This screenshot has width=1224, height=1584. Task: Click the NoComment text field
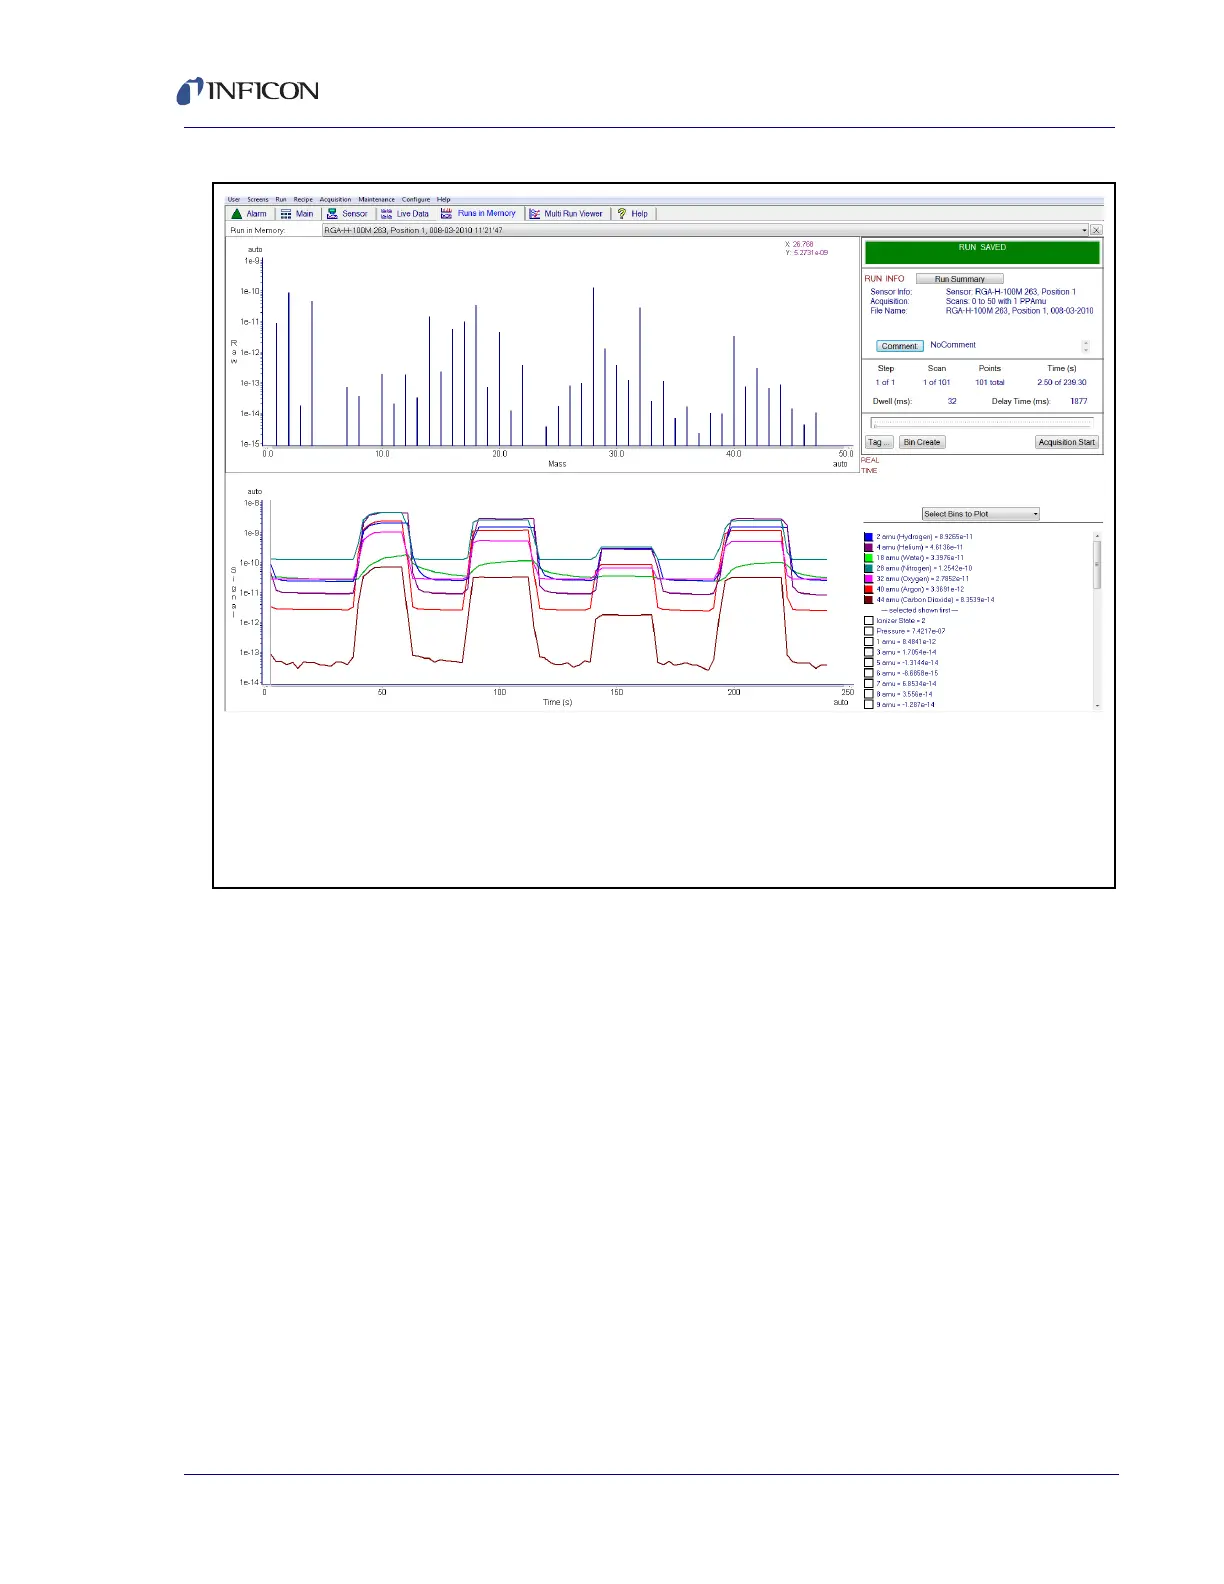click(x=953, y=345)
